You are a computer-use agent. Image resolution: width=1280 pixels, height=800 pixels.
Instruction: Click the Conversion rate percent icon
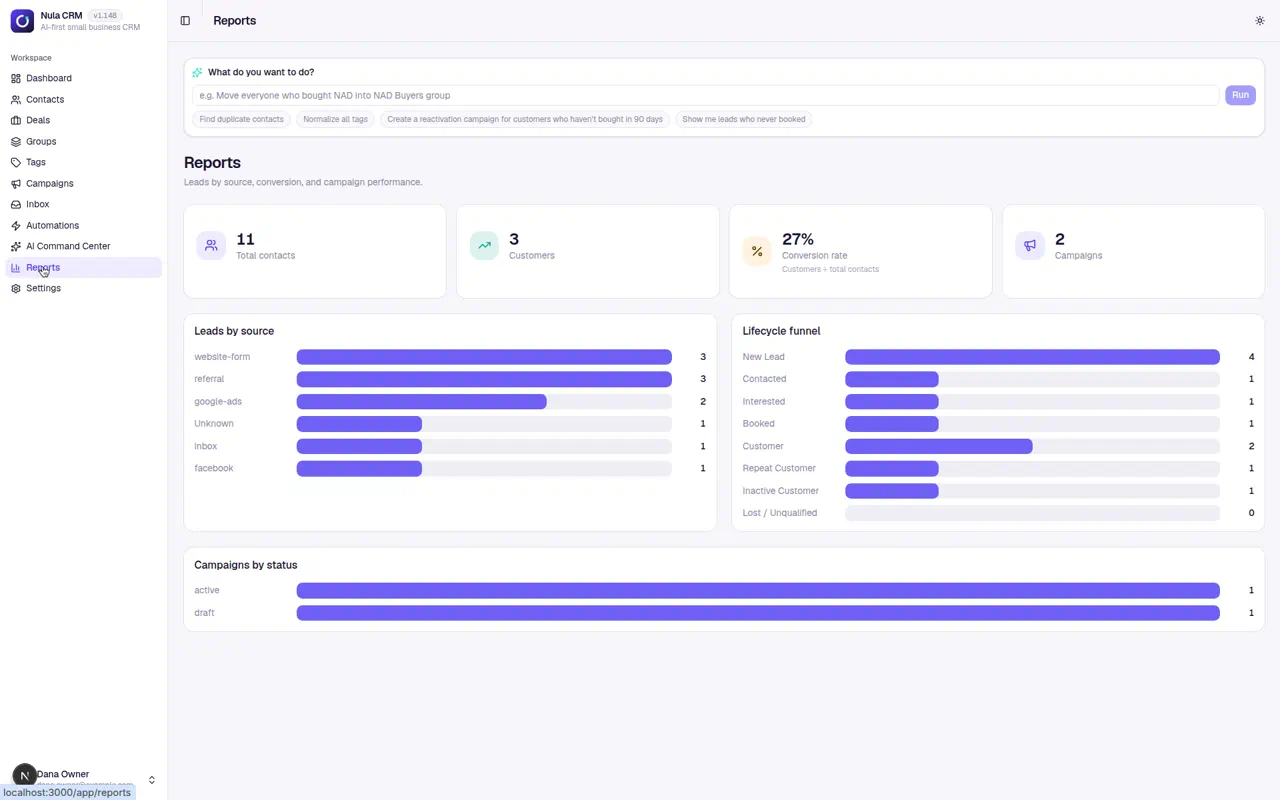pyautogui.click(x=757, y=251)
